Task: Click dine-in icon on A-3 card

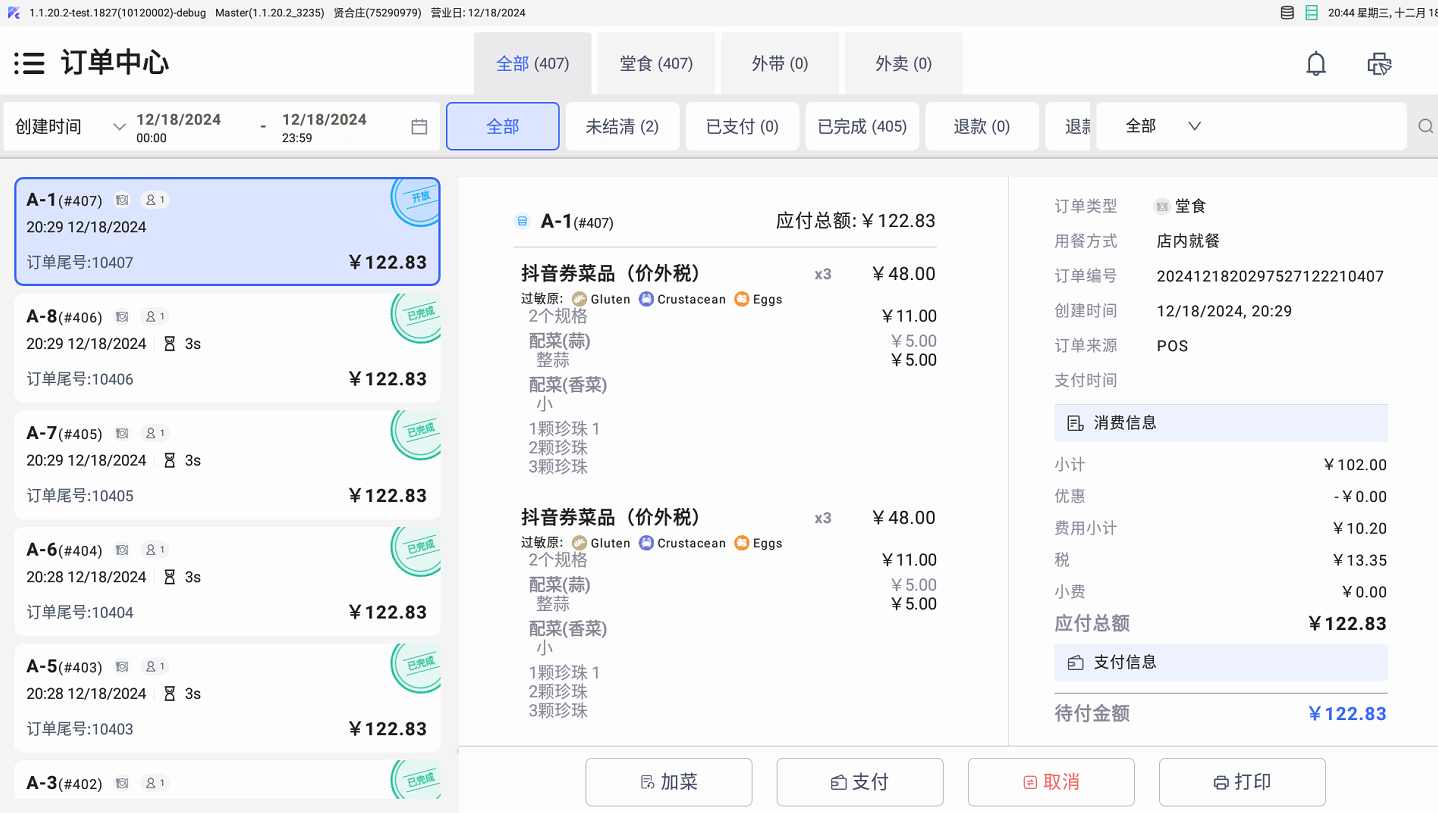Action: 121,783
